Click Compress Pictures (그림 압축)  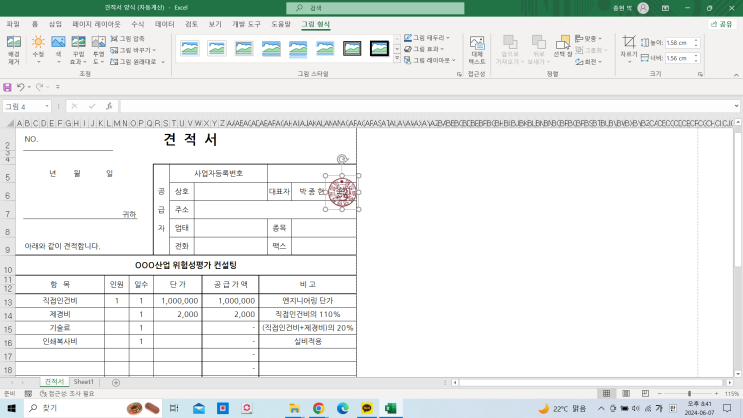[127, 38]
